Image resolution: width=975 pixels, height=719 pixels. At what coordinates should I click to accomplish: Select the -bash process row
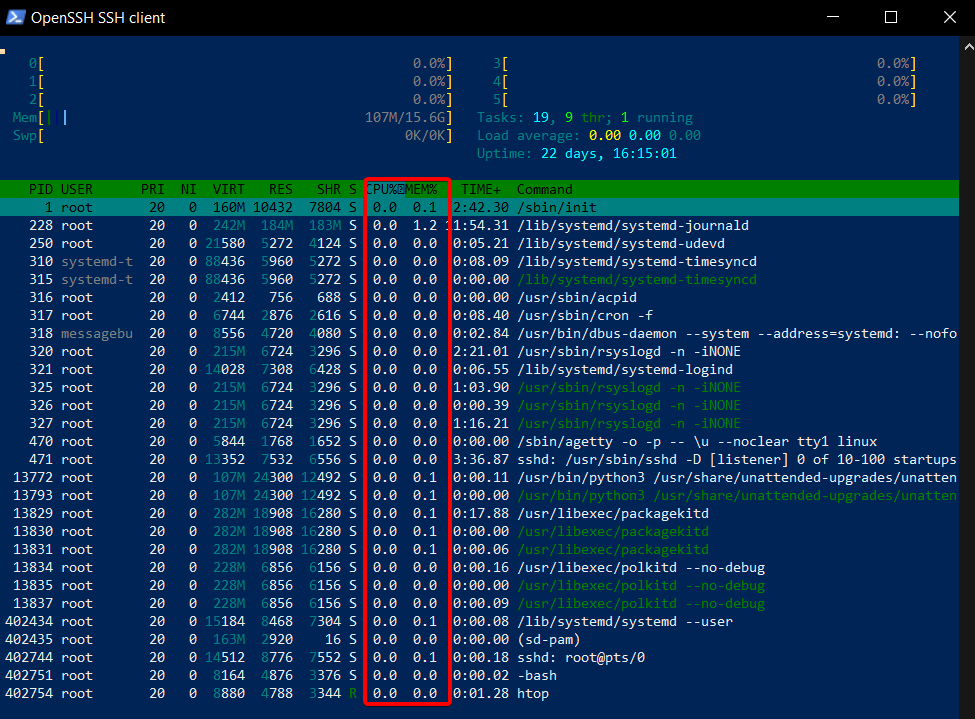pyautogui.click(x=479, y=675)
